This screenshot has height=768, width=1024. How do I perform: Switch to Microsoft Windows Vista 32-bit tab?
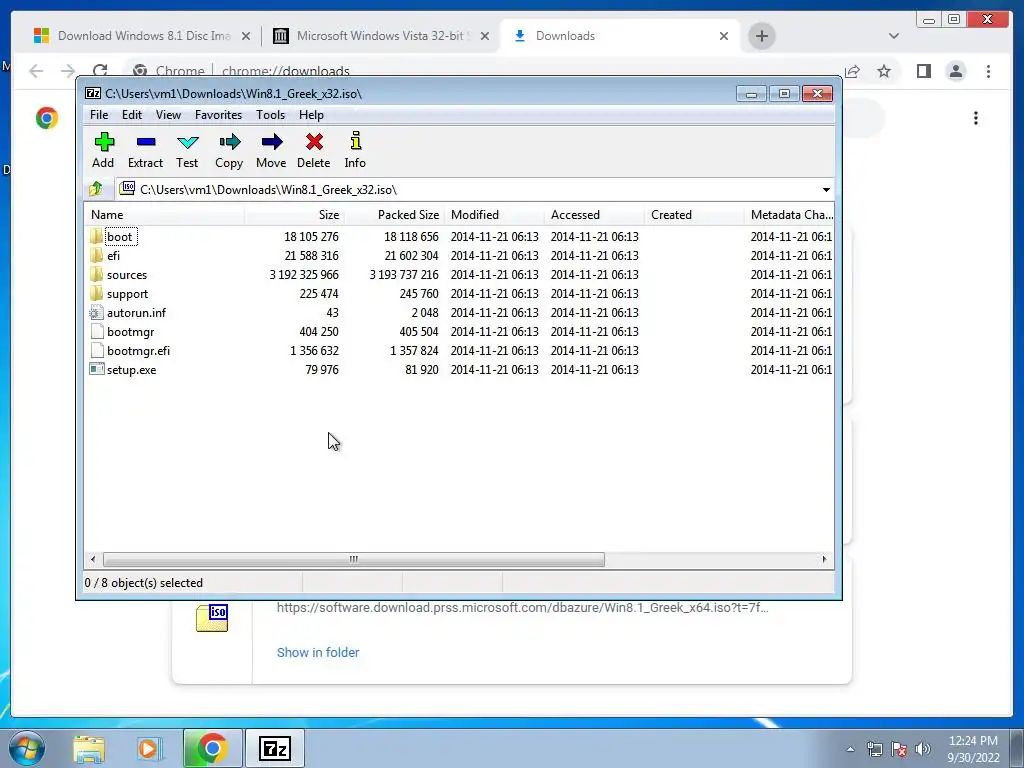click(x=380, y=36)
